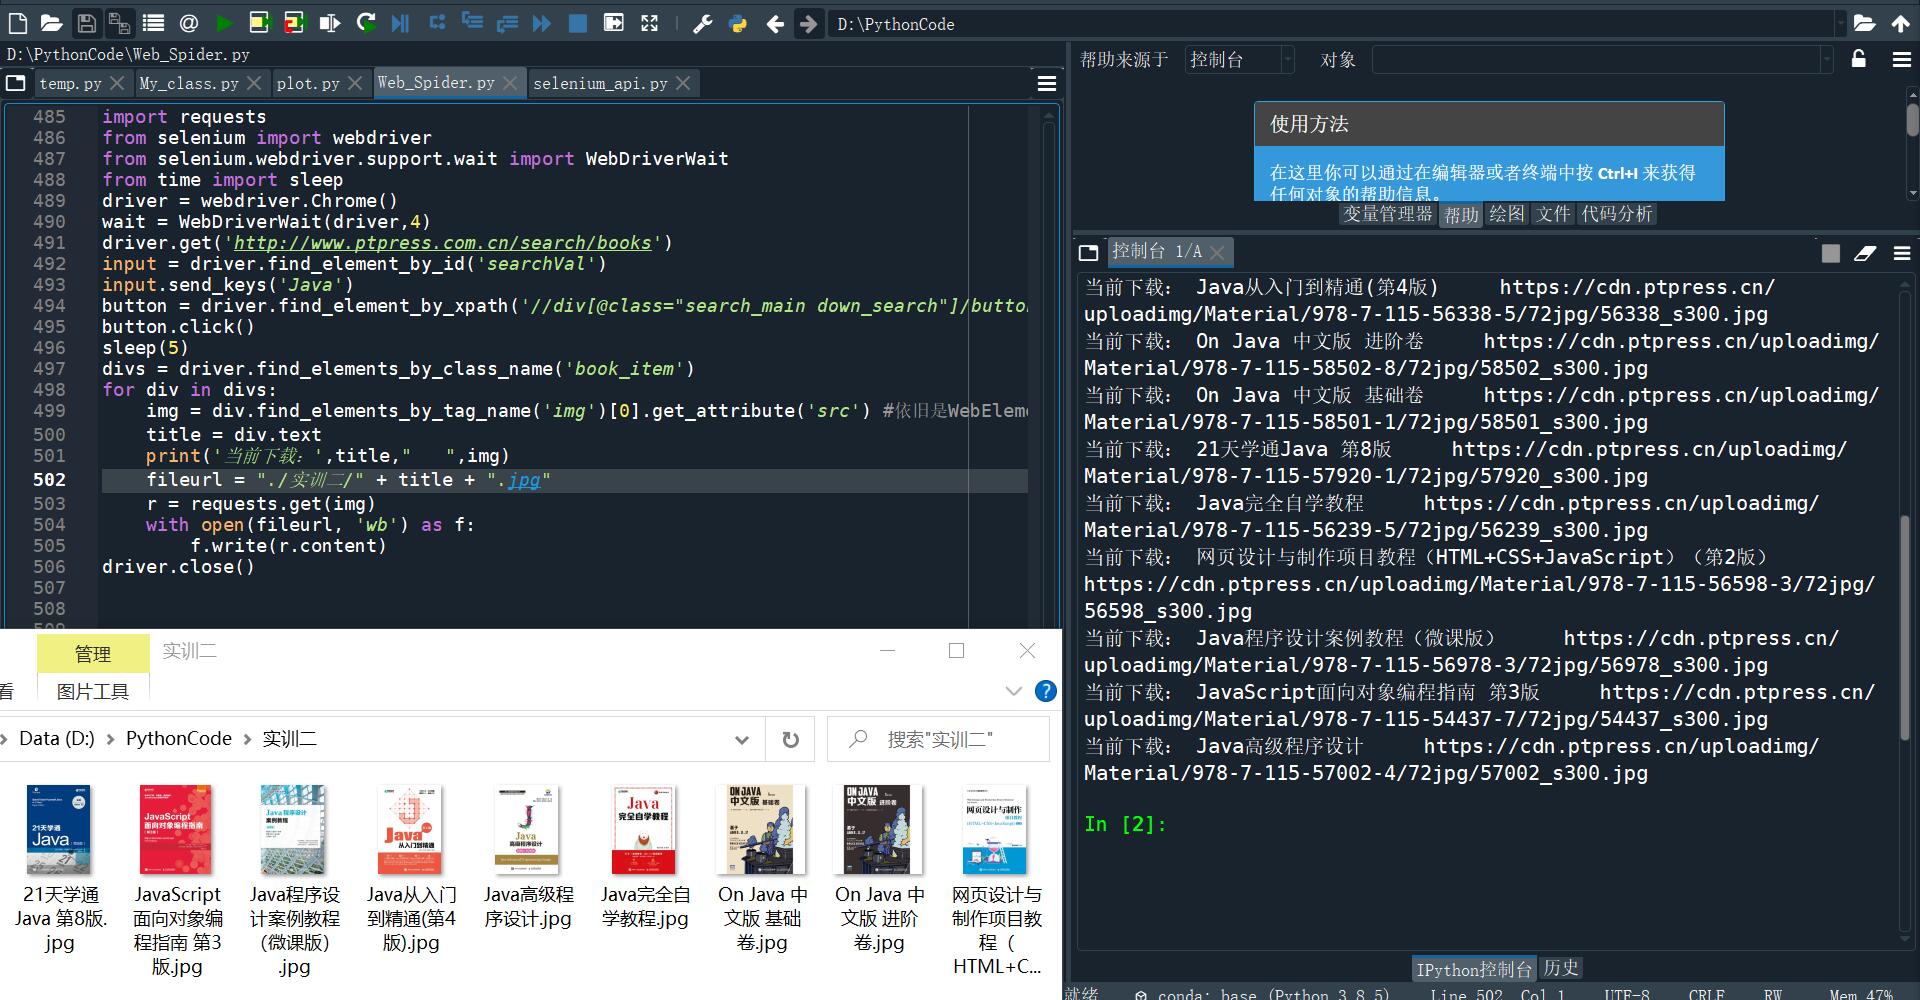Open the PYTHONPATH manager
Viewport: 1920px width, 1000px height.
coord(738,23)
